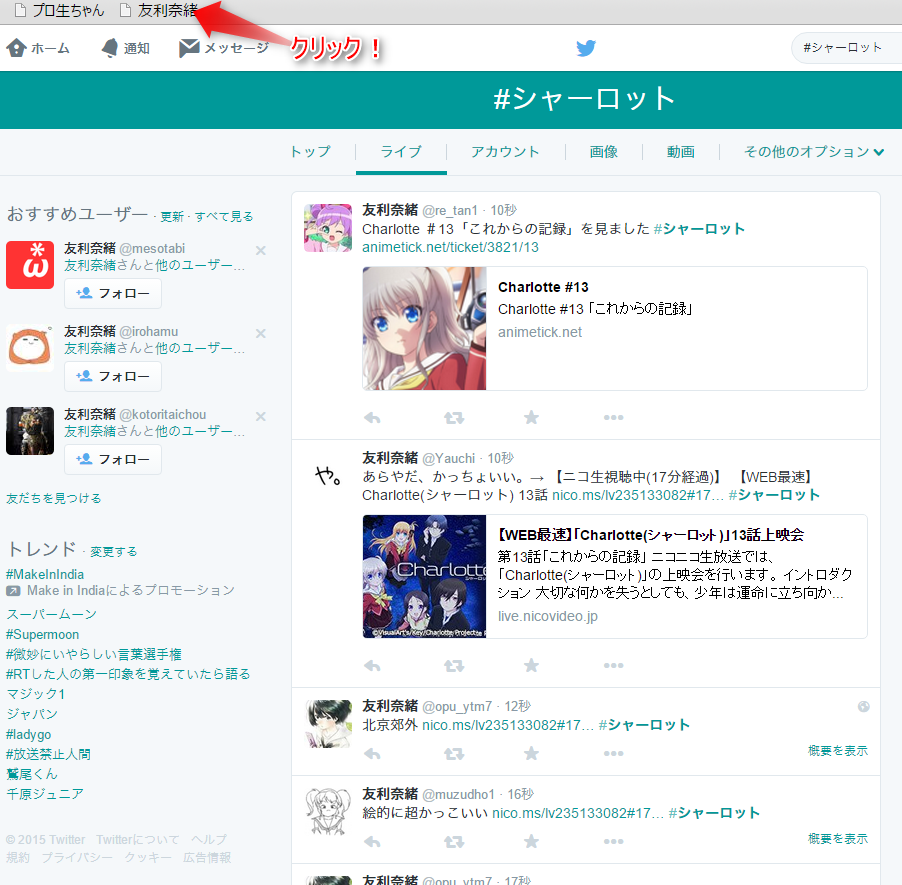Screen dimensions: 902x885
Task: Switch to the アカウント tab
Action: tap(505, 152)
